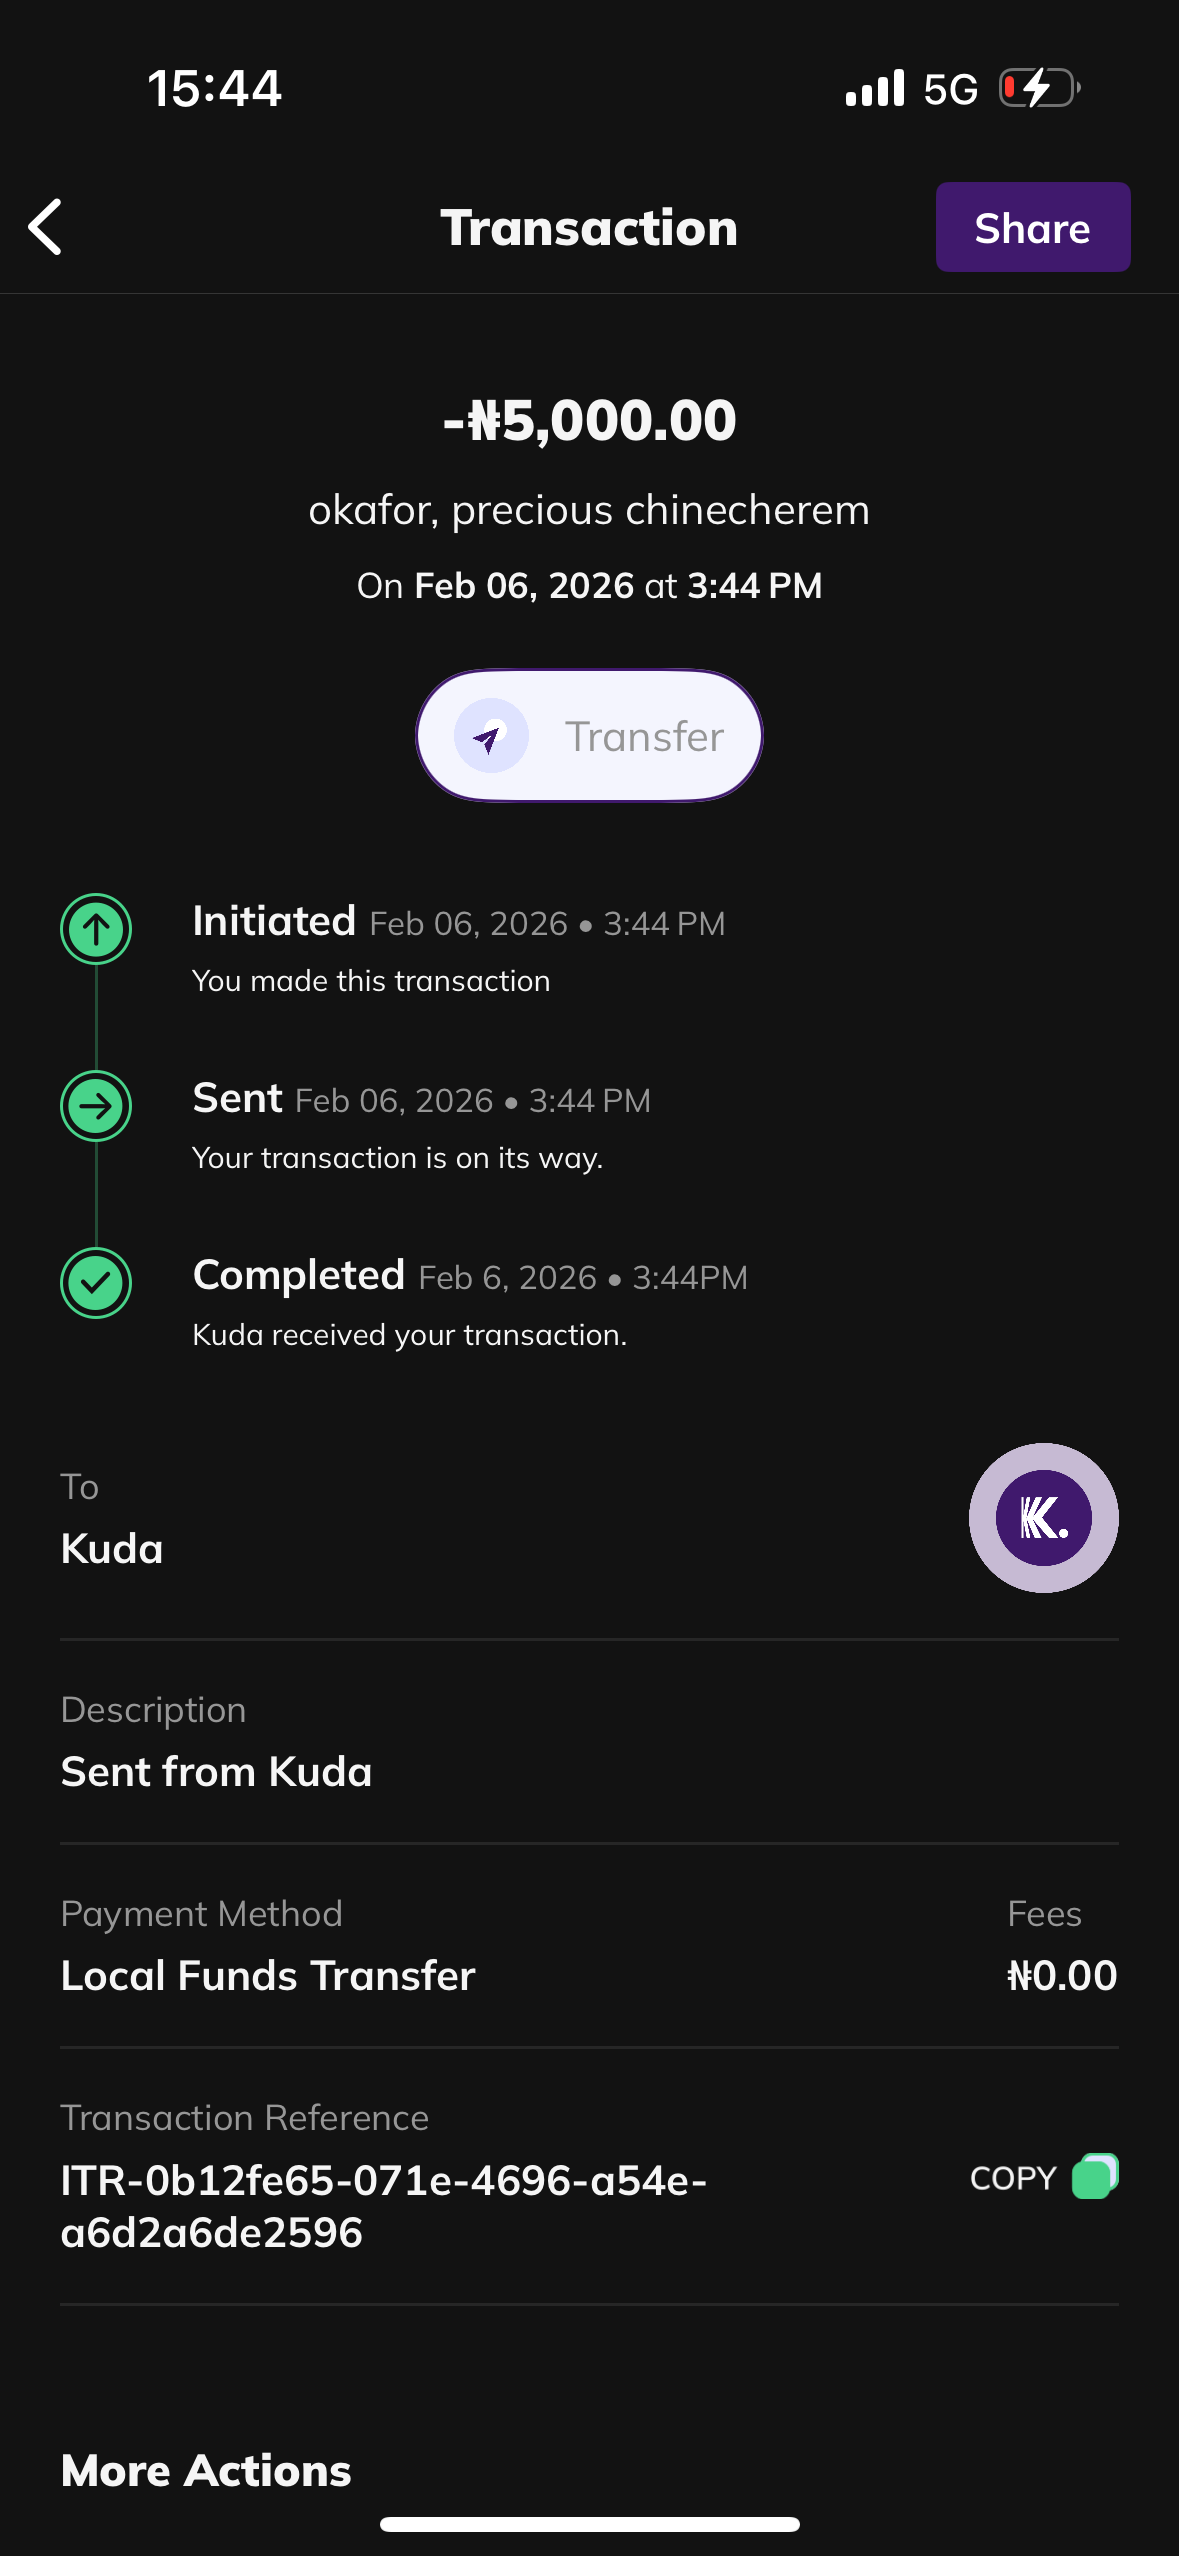1179x2556 pixels.
Task: Tap the Local Funds Transfer payment method
Action: click(x=268, y=1976)
